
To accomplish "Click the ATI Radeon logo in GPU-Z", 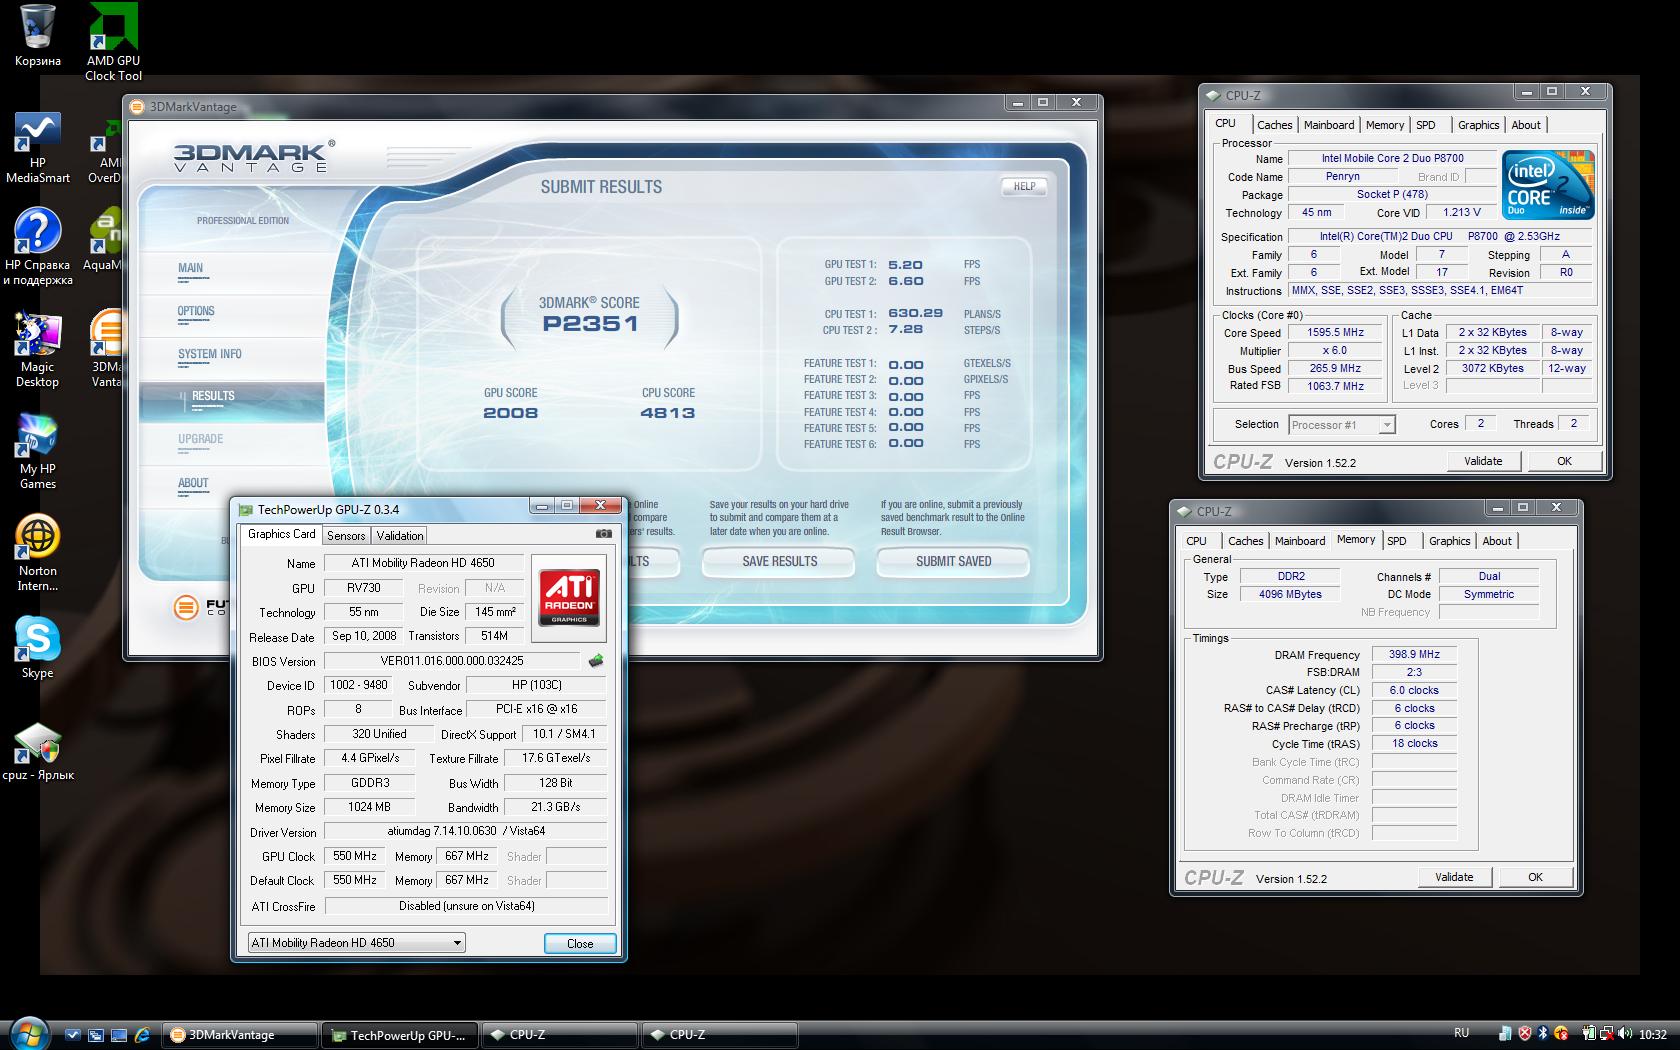I will pos(569,597).
